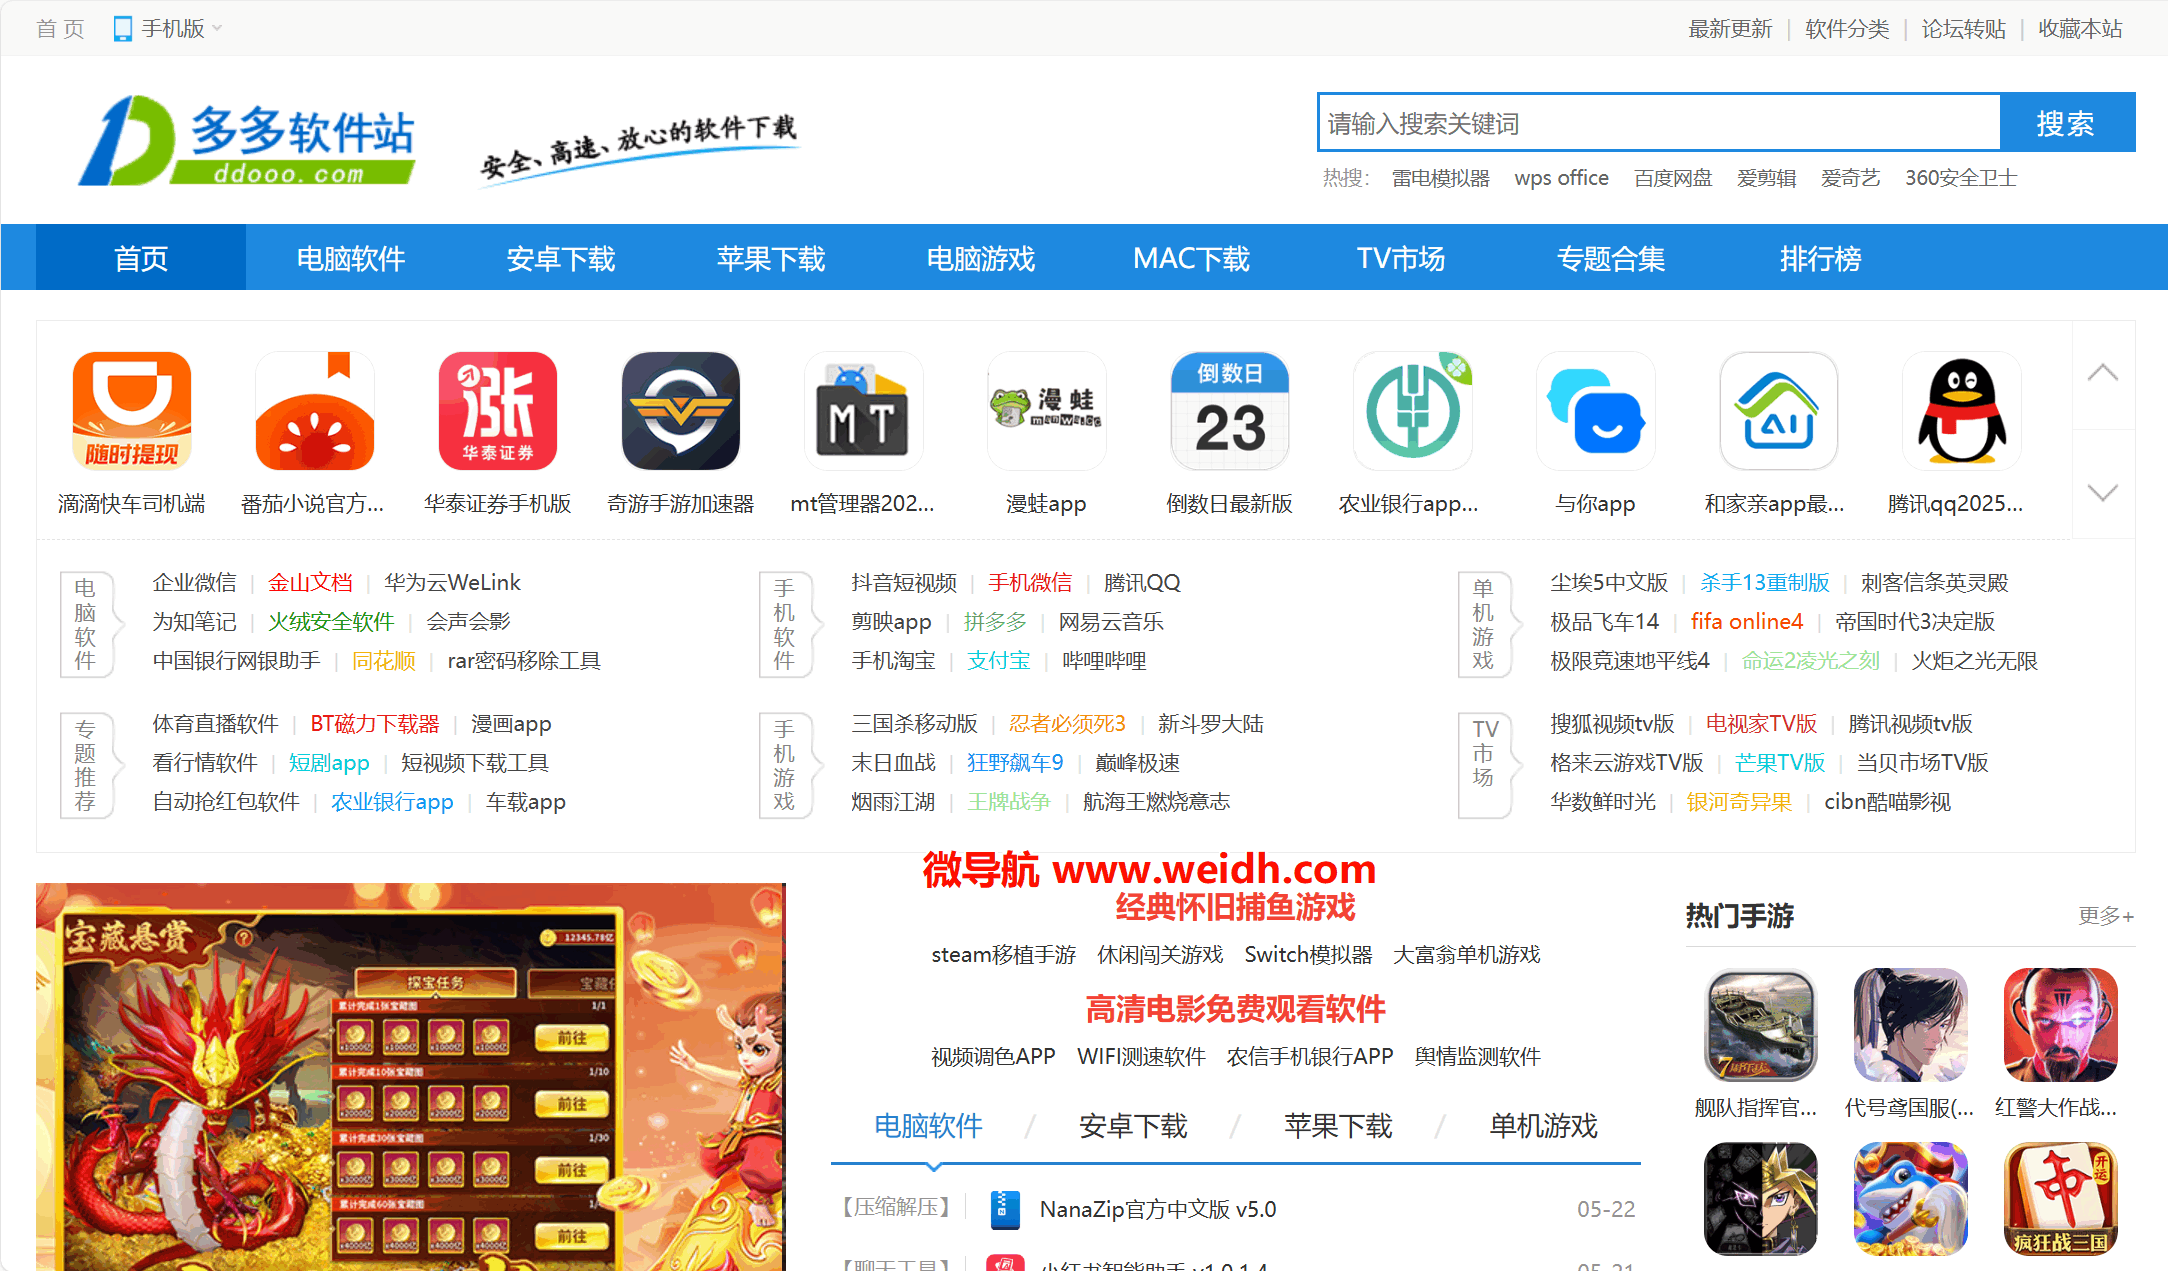Open the 倒数日 calendar icon
This screenshot has width=2168, height=1271.
point(1229,411)
